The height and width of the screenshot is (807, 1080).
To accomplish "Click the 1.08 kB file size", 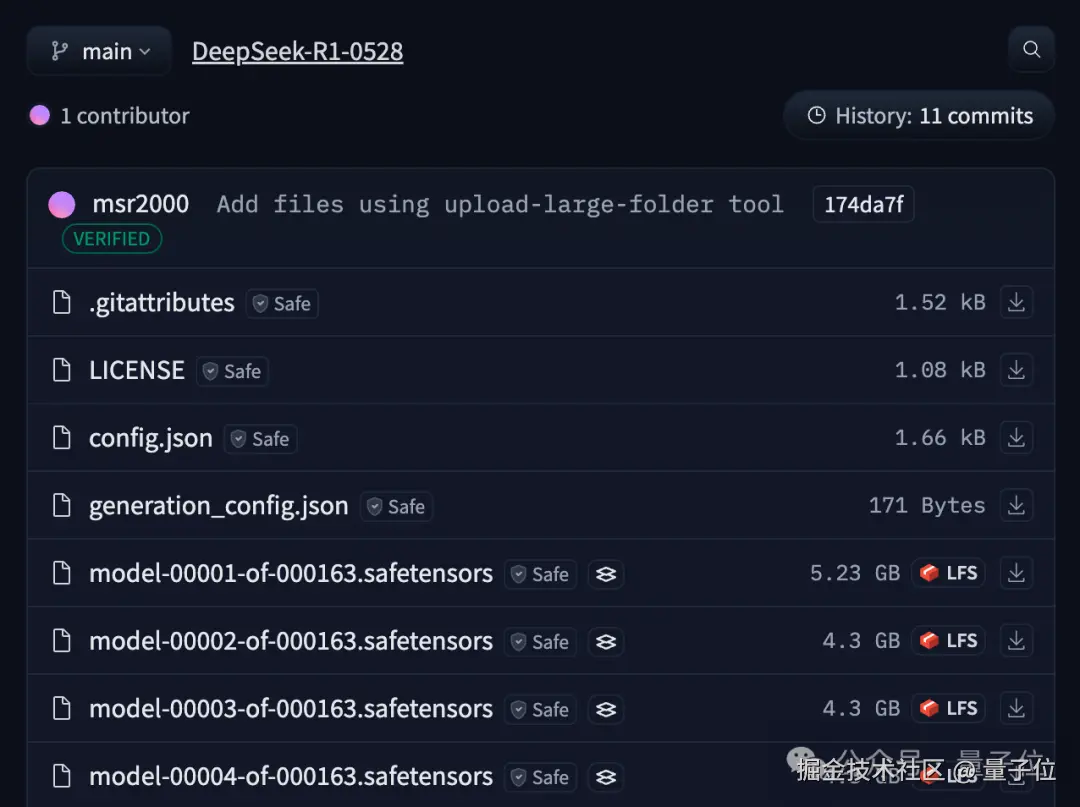I will point(940,370).
